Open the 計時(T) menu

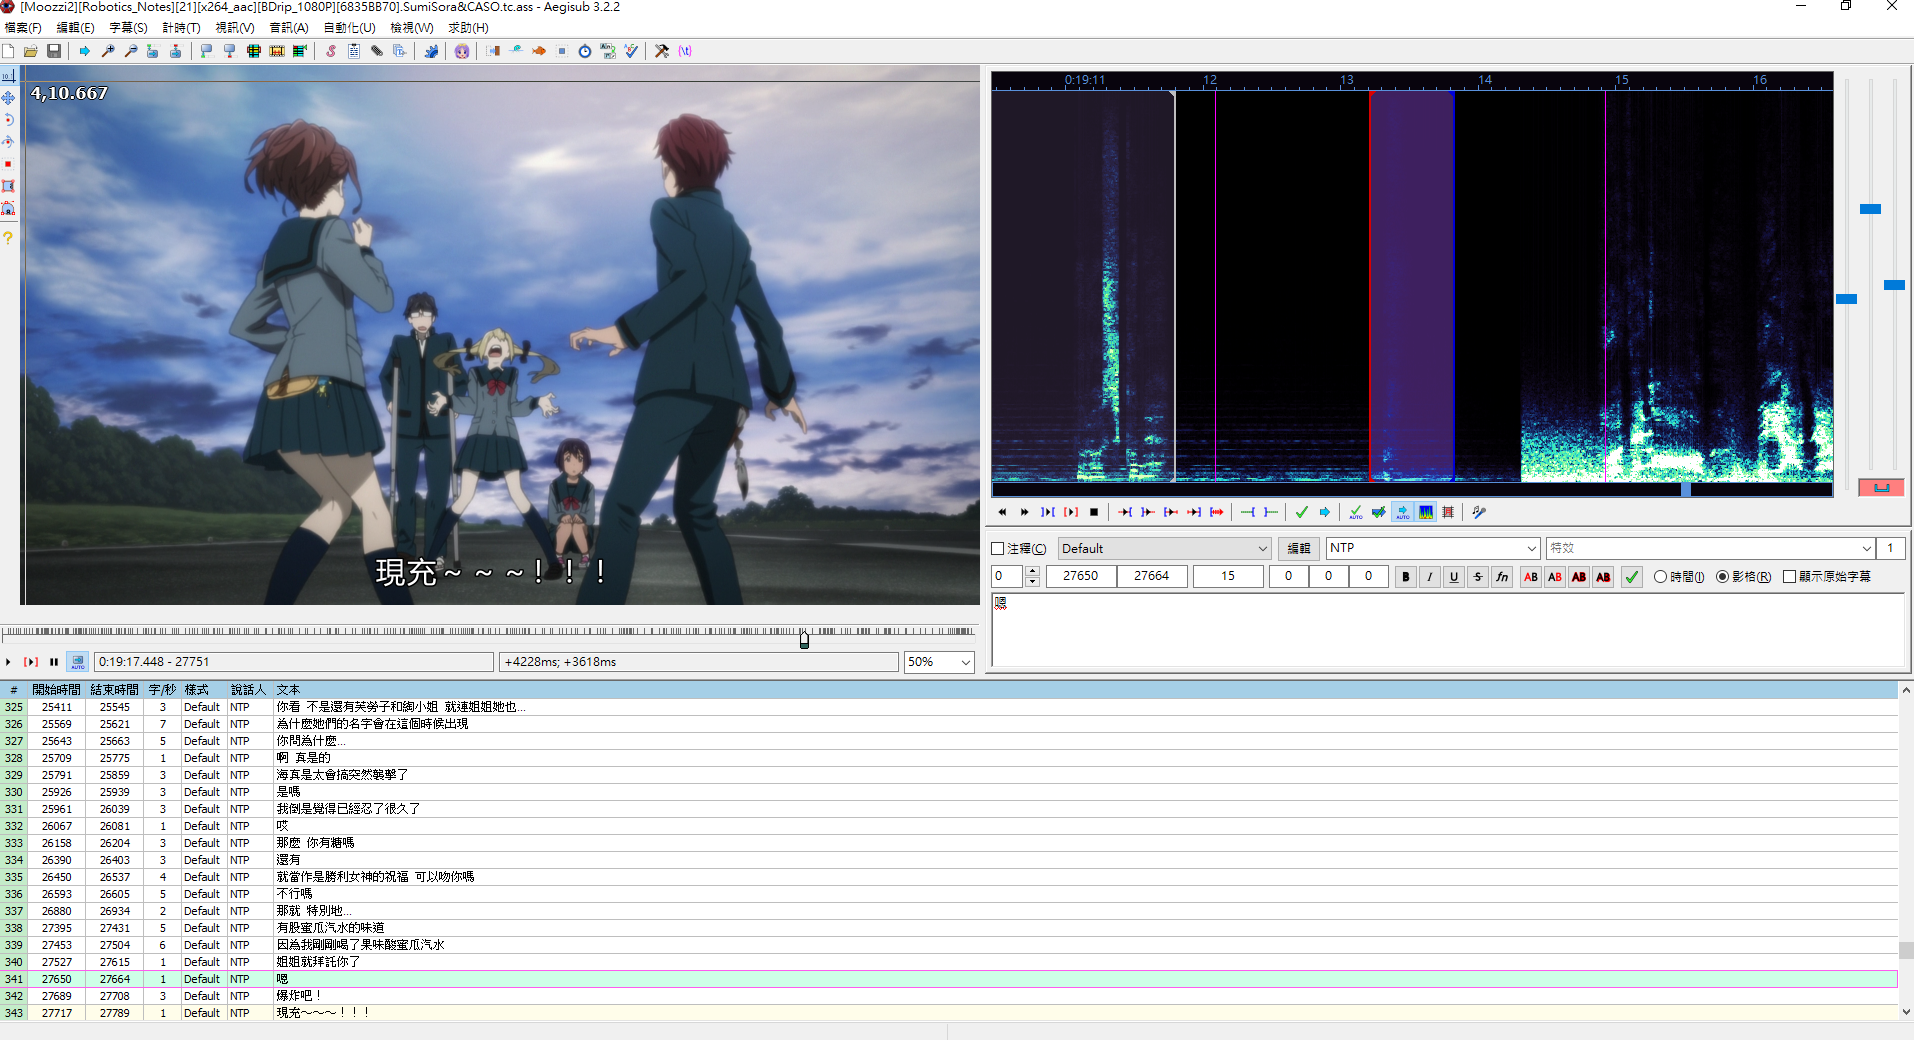(181, 28)
